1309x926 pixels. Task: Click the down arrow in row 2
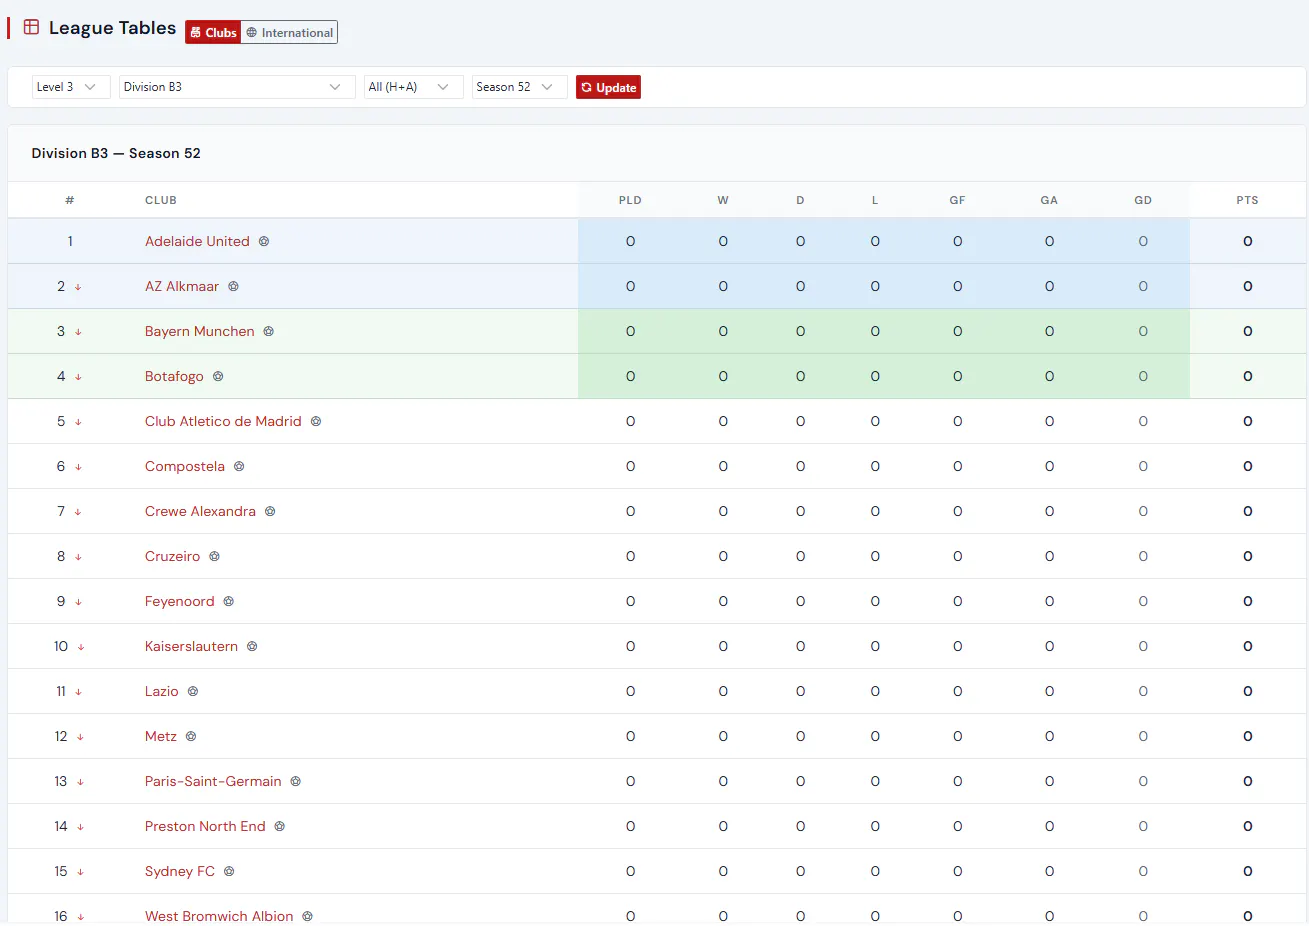coord(78,287)
